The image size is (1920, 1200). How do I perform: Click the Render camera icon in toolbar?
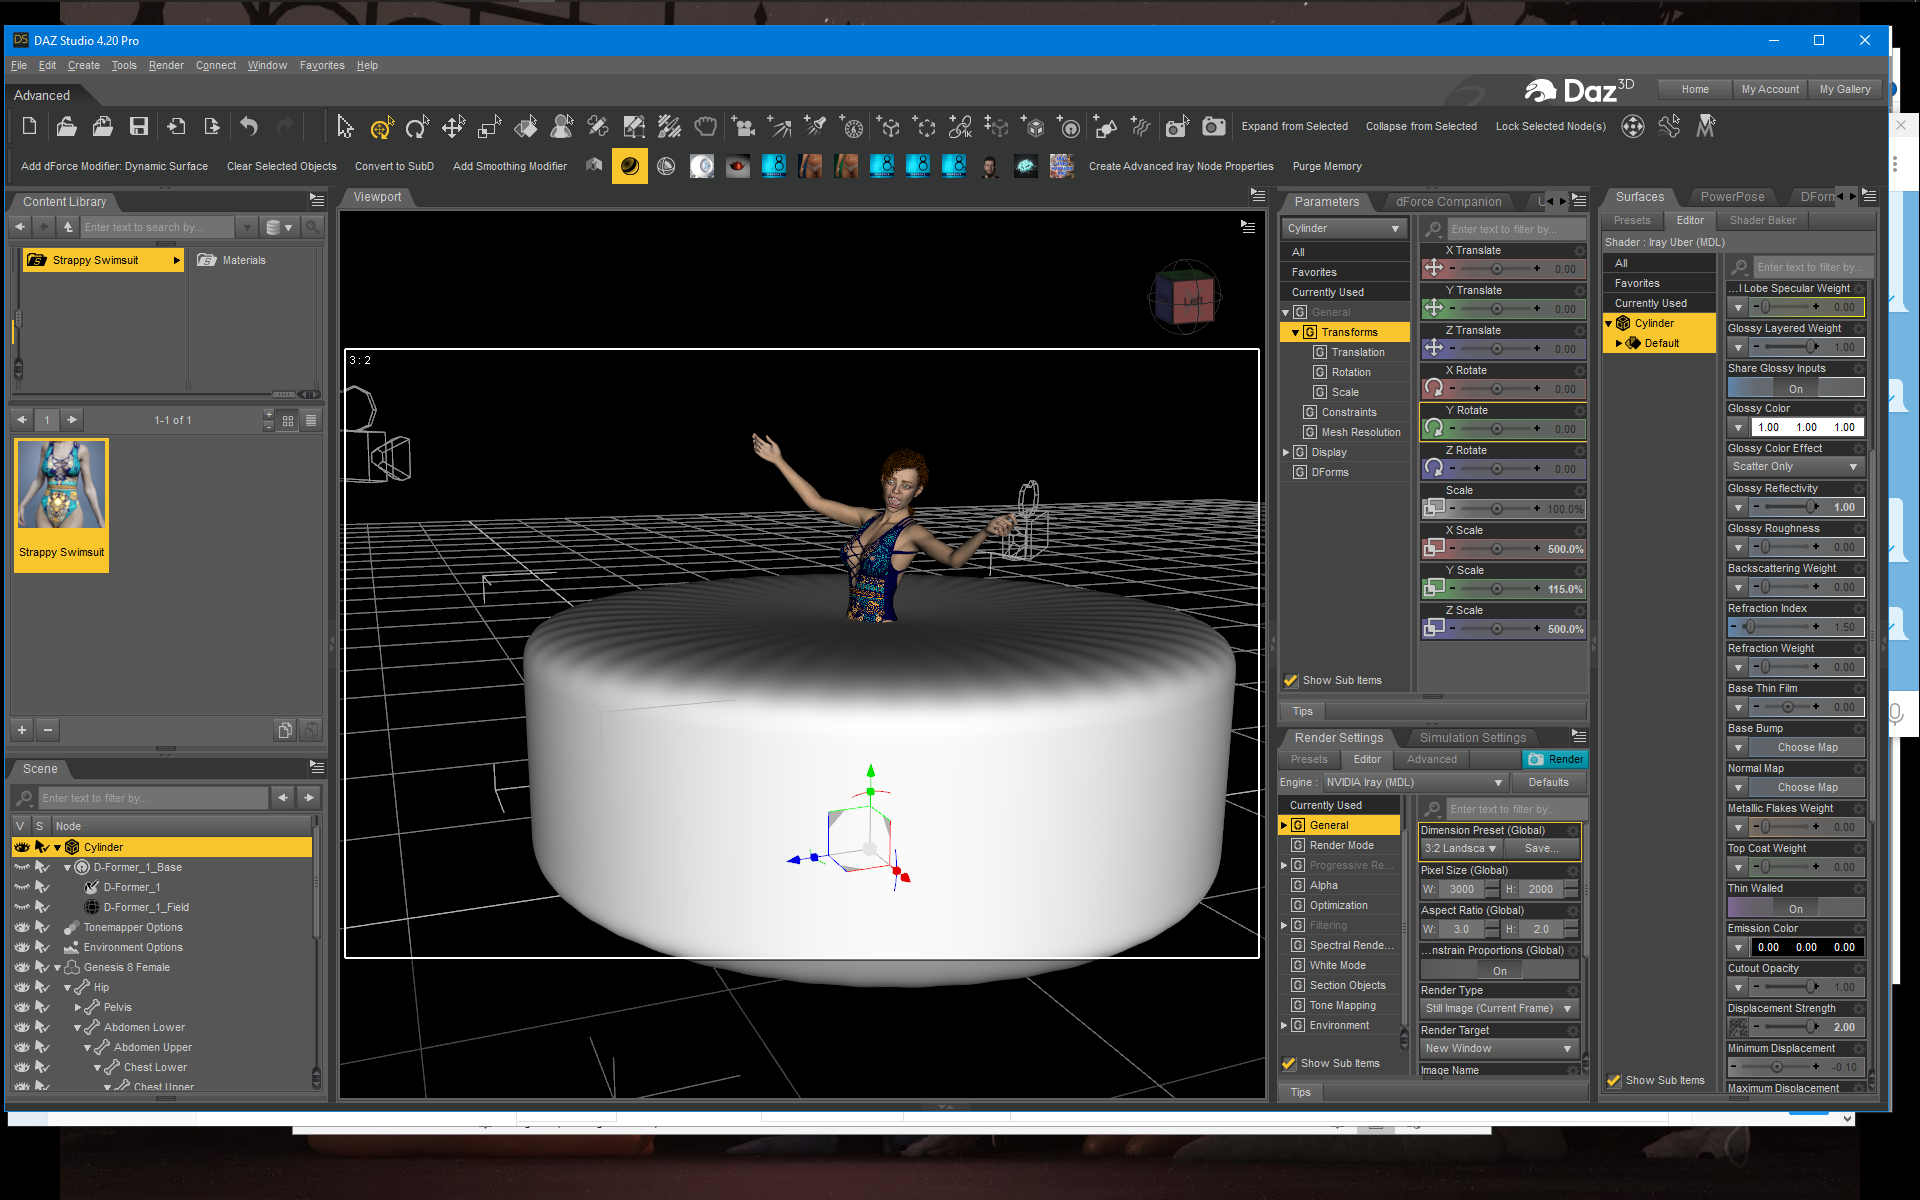[x=1213, y=127]
